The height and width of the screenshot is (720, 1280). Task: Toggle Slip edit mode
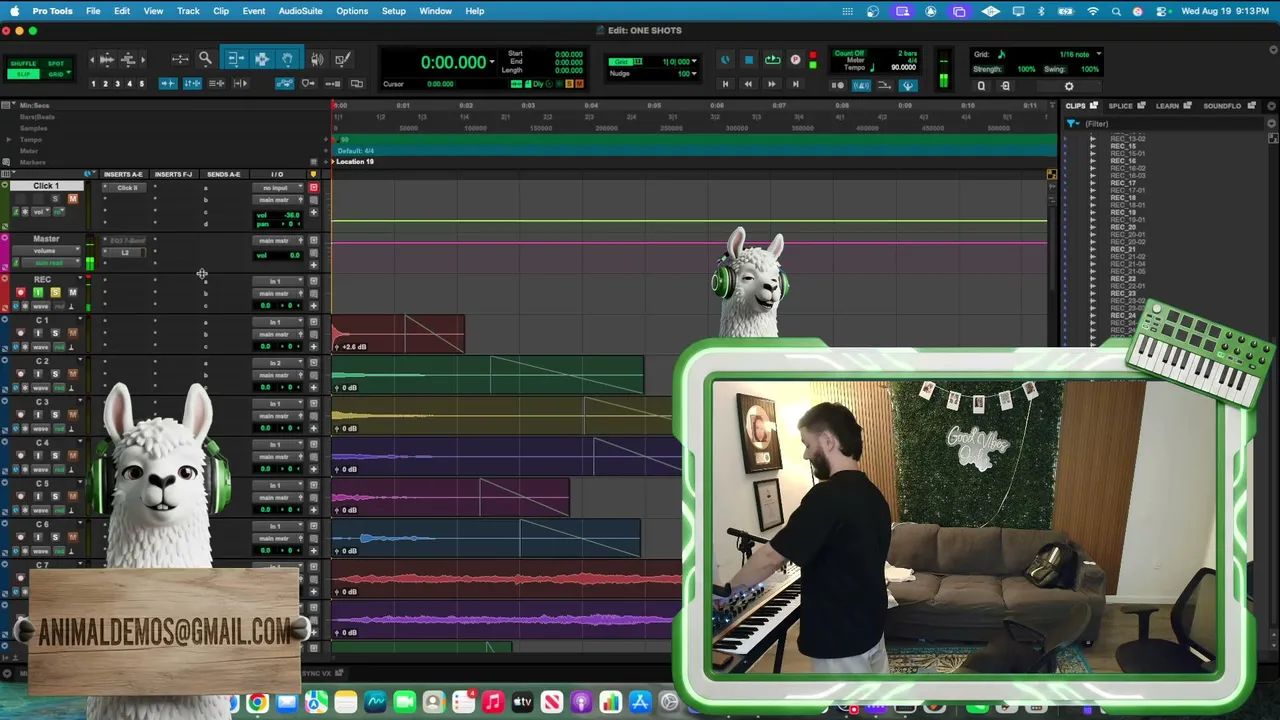tap(23, 74)
